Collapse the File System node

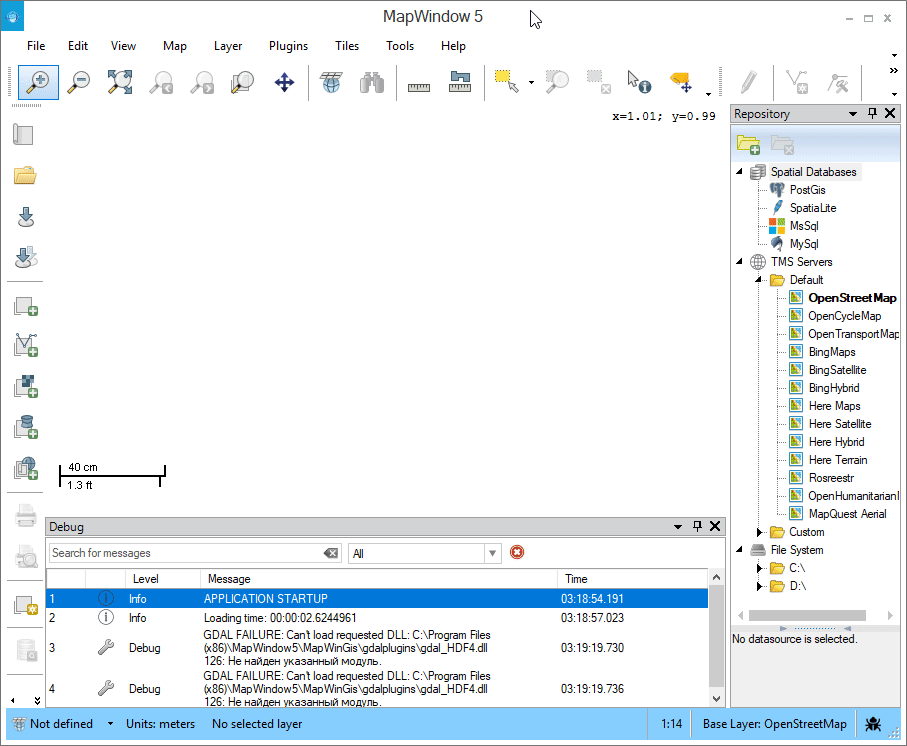point(739,550)
